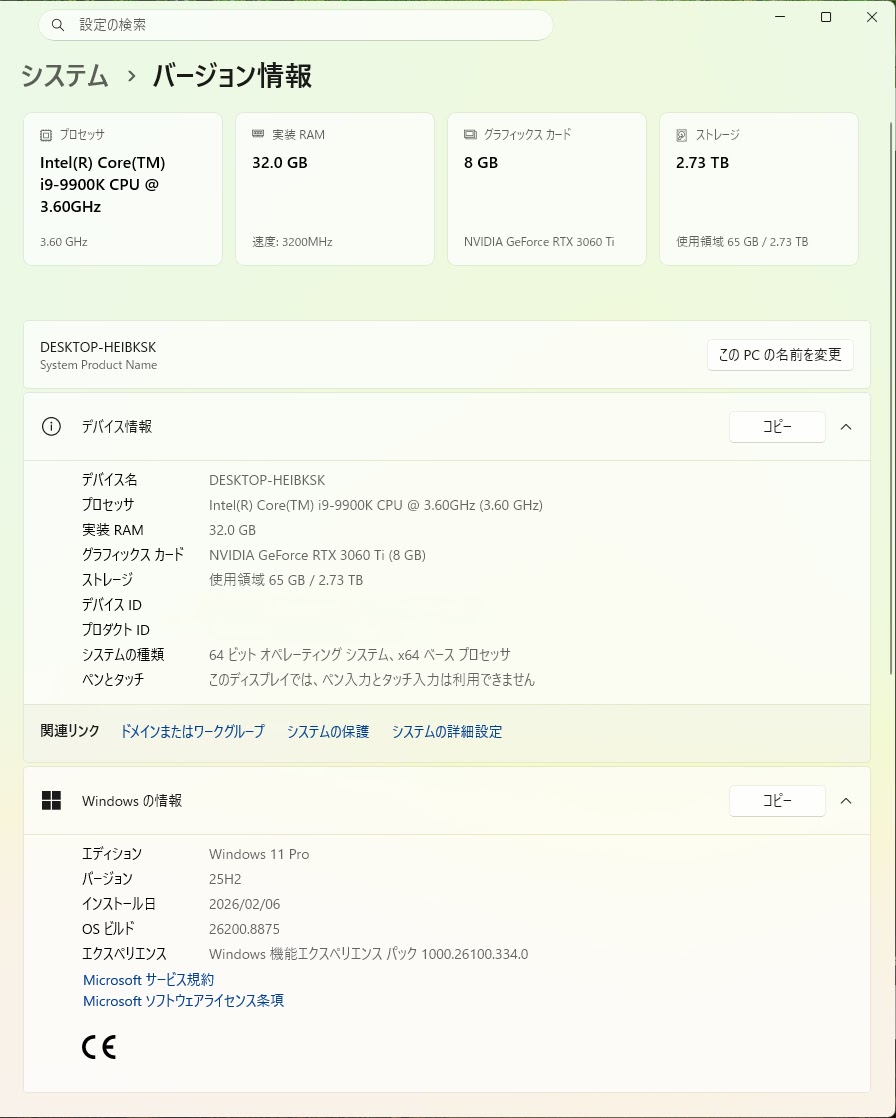Viewport: 896px width, 1118px height.
Task: Open システムの保護 link
Action: [x=328, y=732]
